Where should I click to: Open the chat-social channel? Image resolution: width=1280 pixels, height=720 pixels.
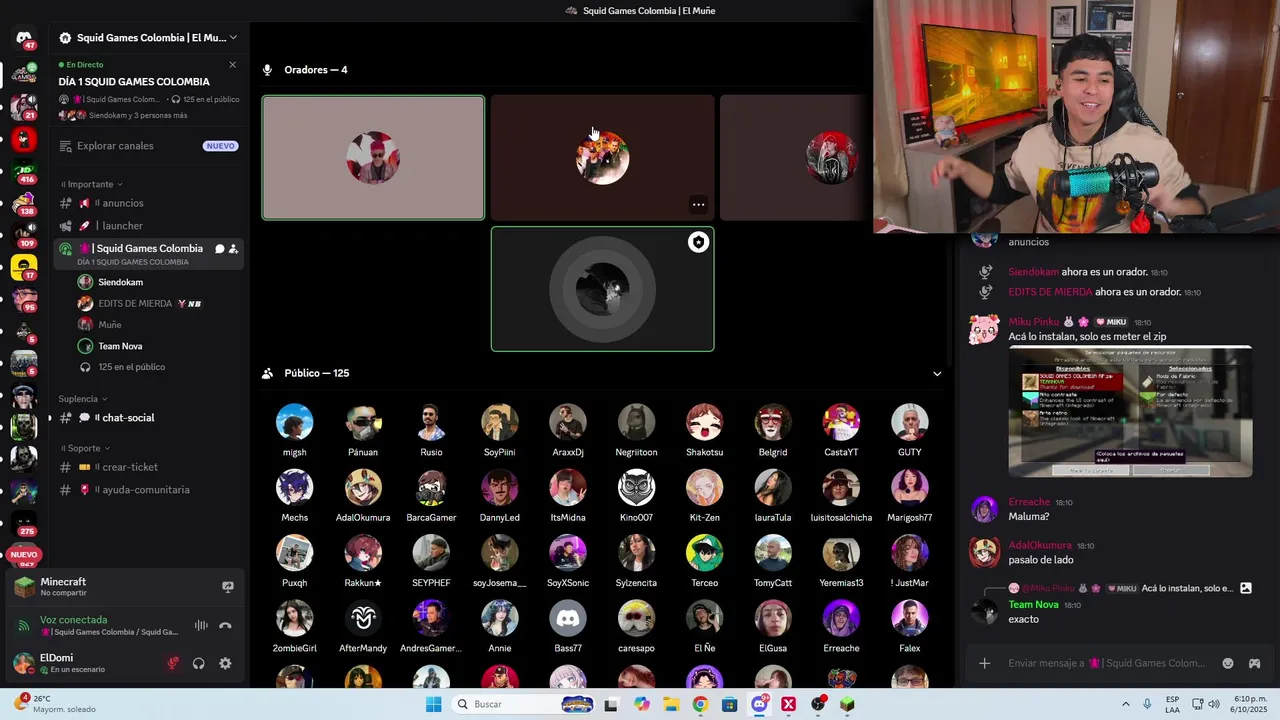(148, 418)
